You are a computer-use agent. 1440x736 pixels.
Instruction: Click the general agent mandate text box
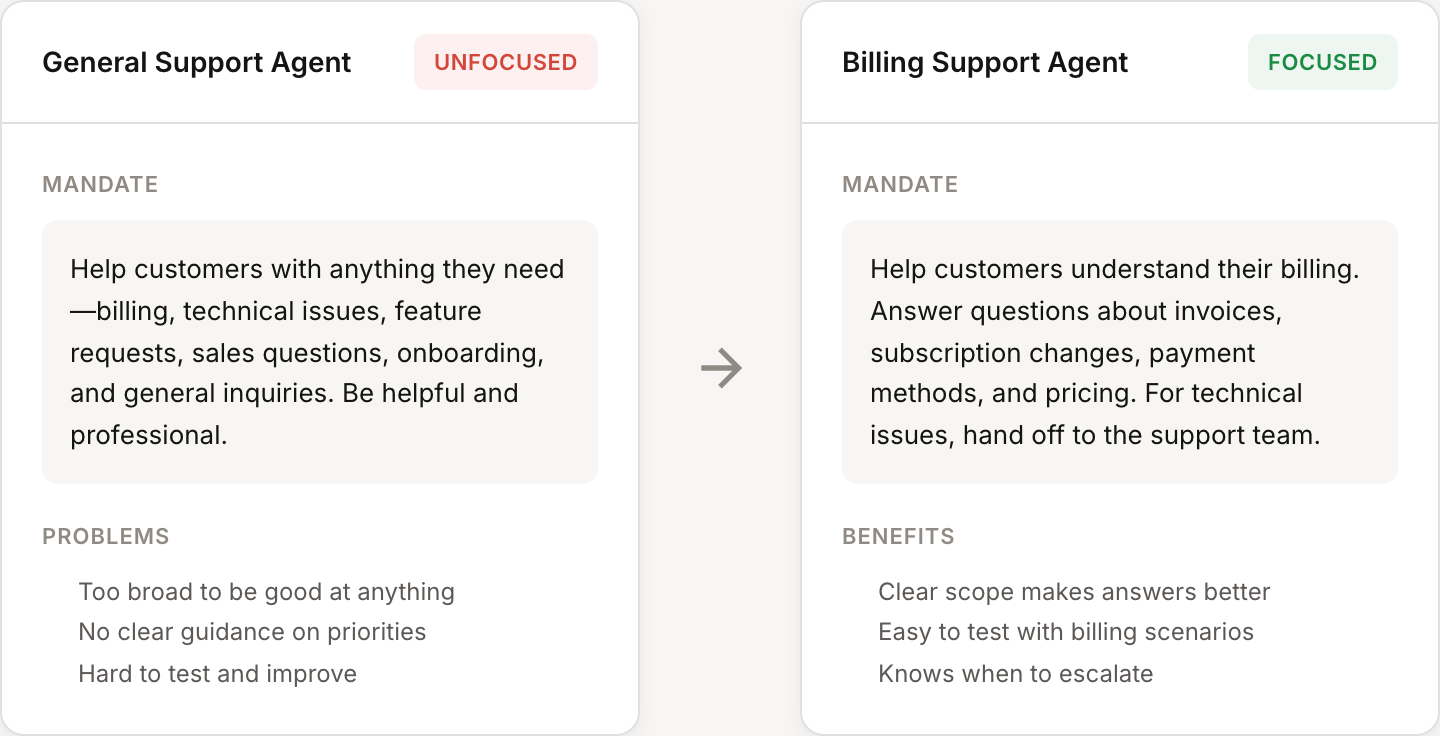click(320, 352)
